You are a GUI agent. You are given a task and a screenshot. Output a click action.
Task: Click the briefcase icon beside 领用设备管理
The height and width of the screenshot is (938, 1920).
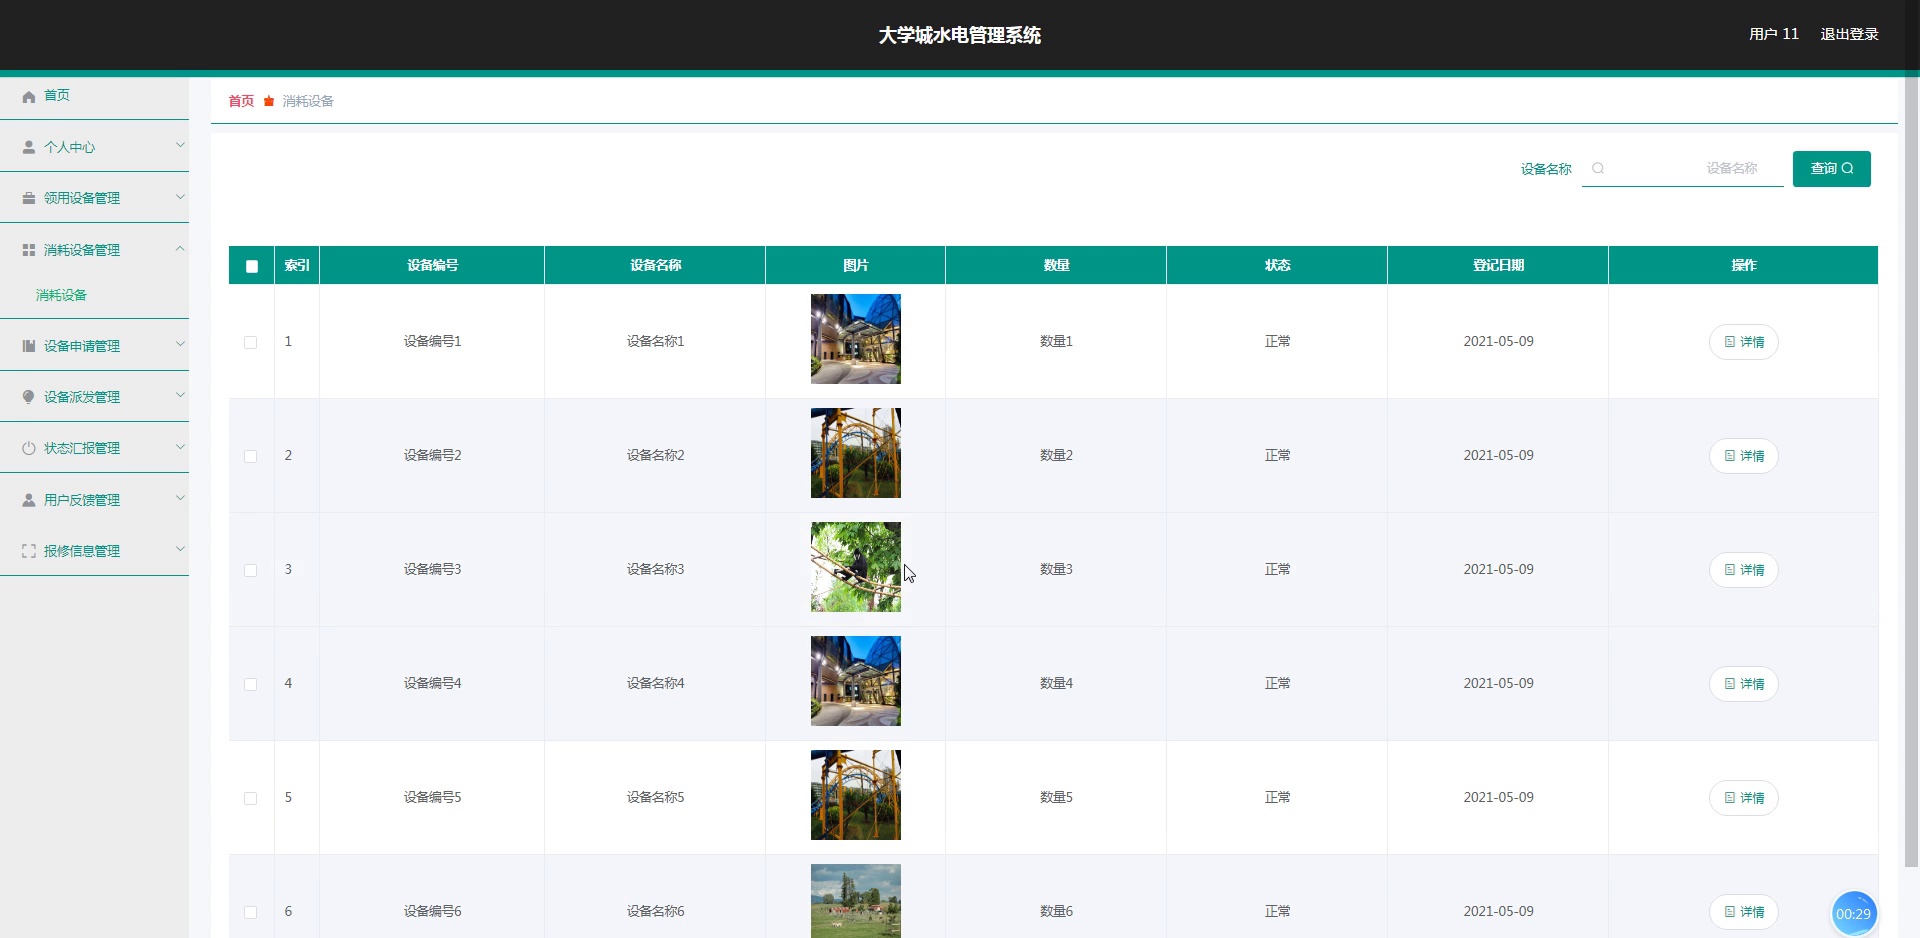click(29, 198)
